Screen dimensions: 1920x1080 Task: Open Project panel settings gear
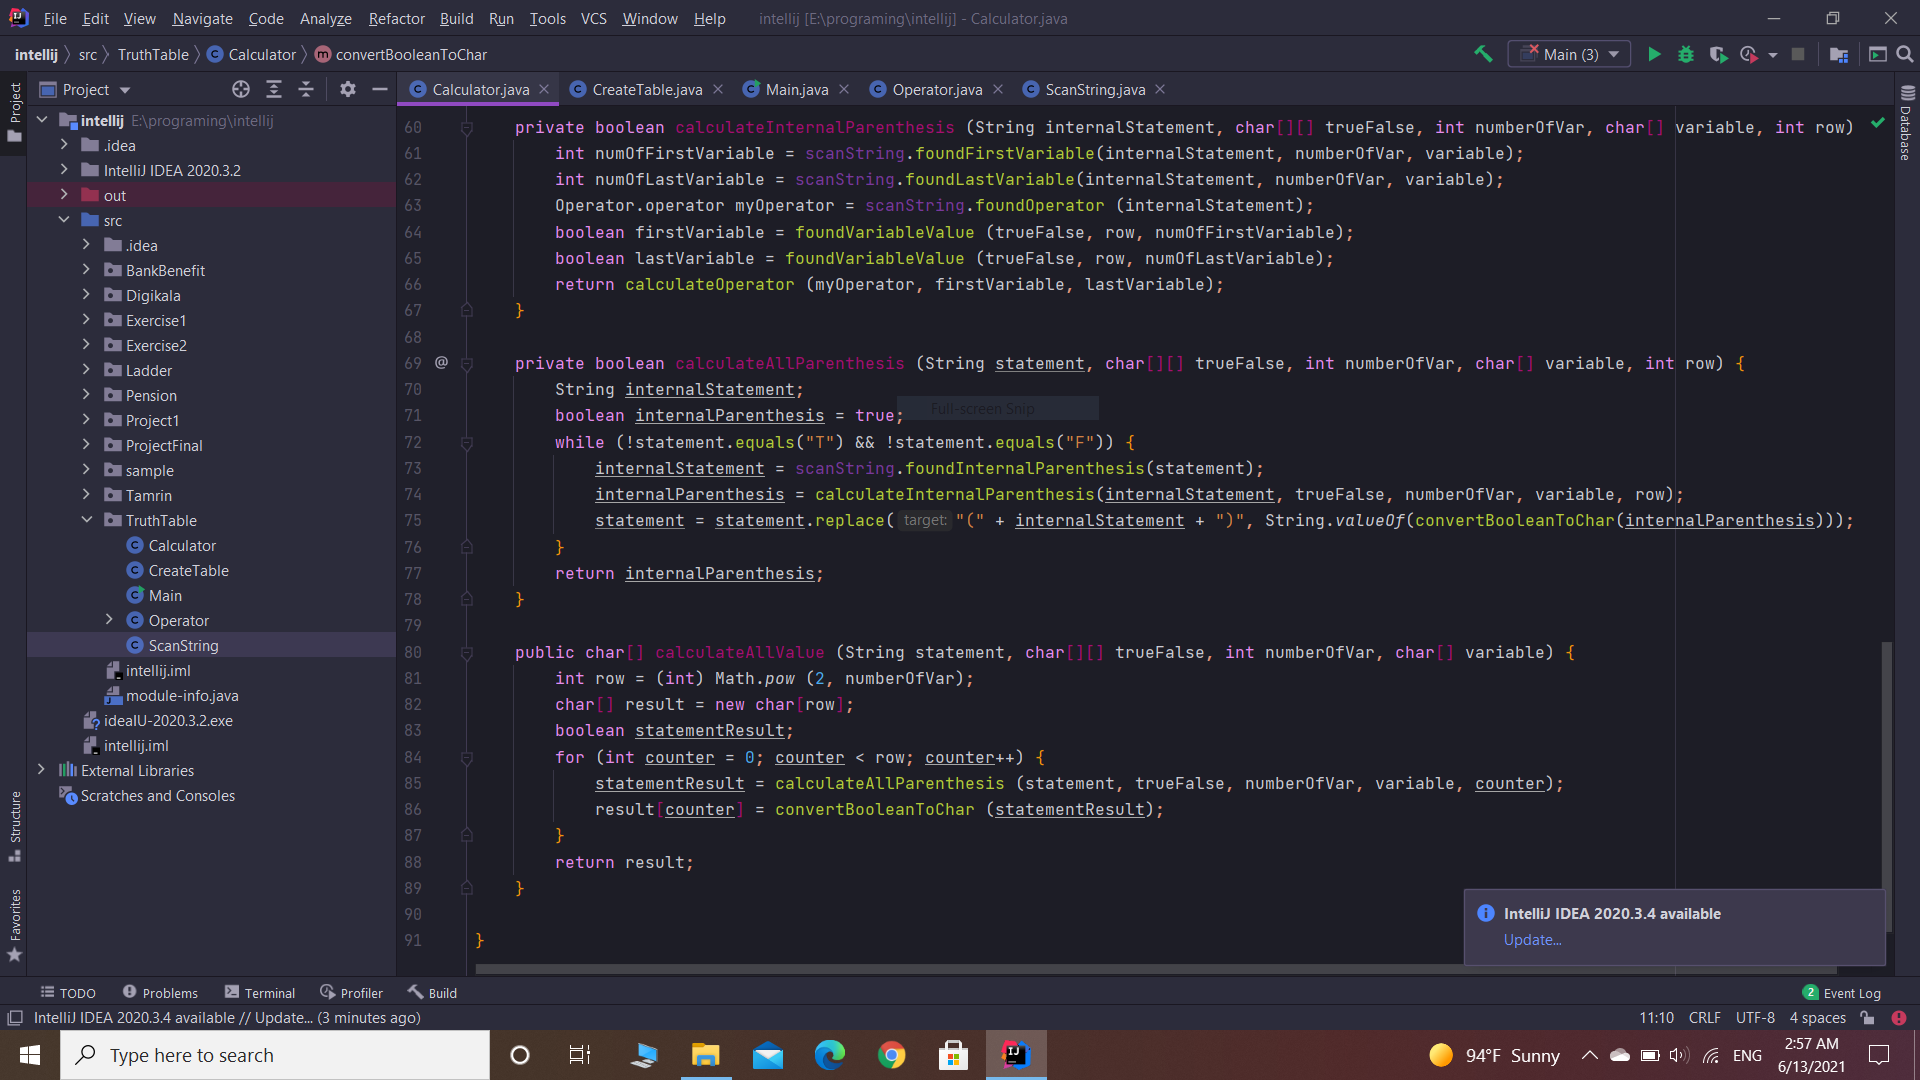[347, 89]
